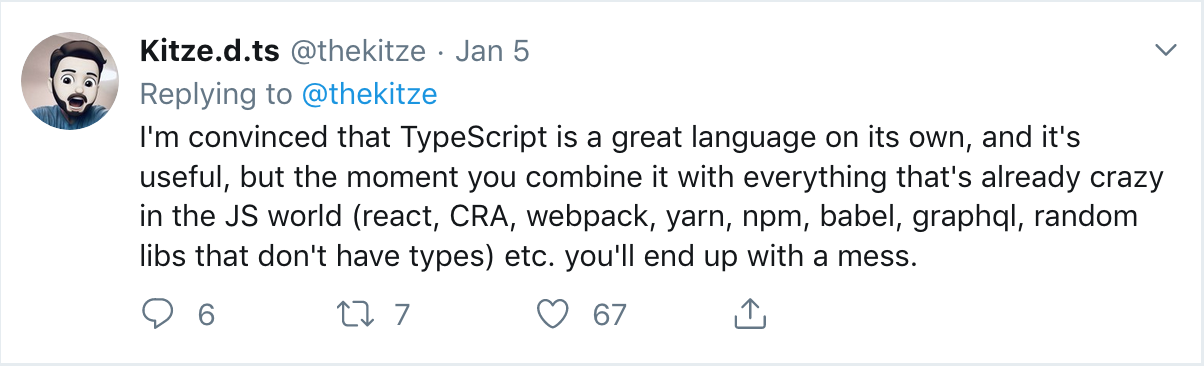This screenshot has width=1204, height=366.
Task: Open the tweet permalink via Jan 5
Action: tap(492, 51)
